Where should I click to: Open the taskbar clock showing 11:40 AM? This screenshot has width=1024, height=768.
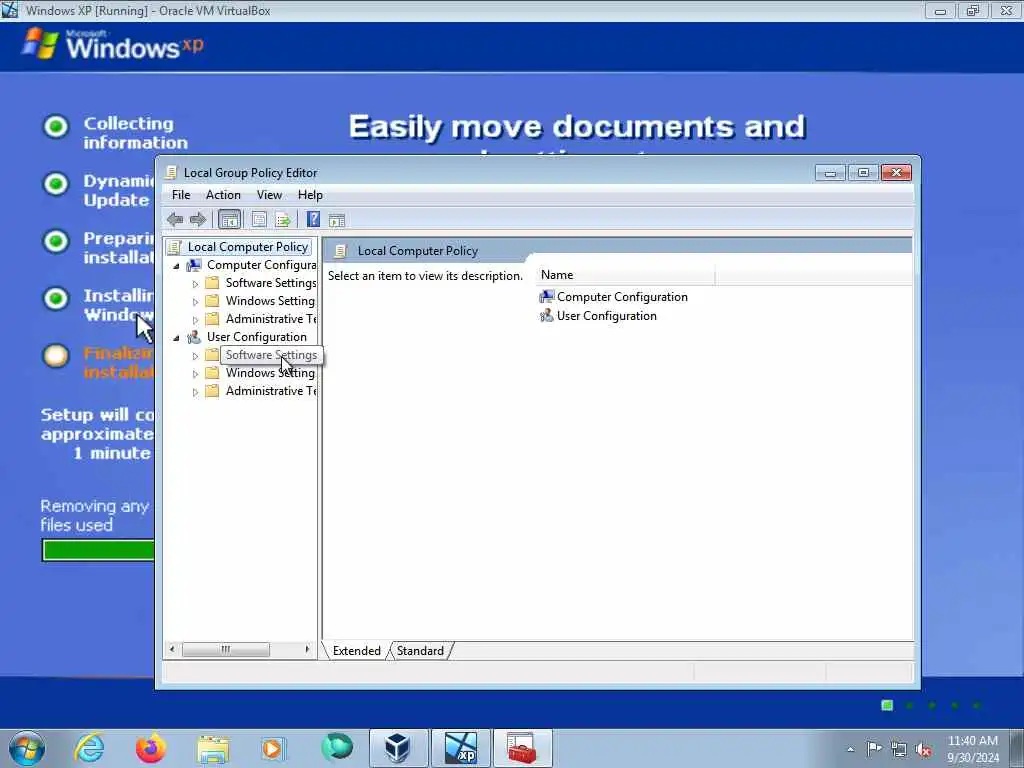(x=972, y=748)
